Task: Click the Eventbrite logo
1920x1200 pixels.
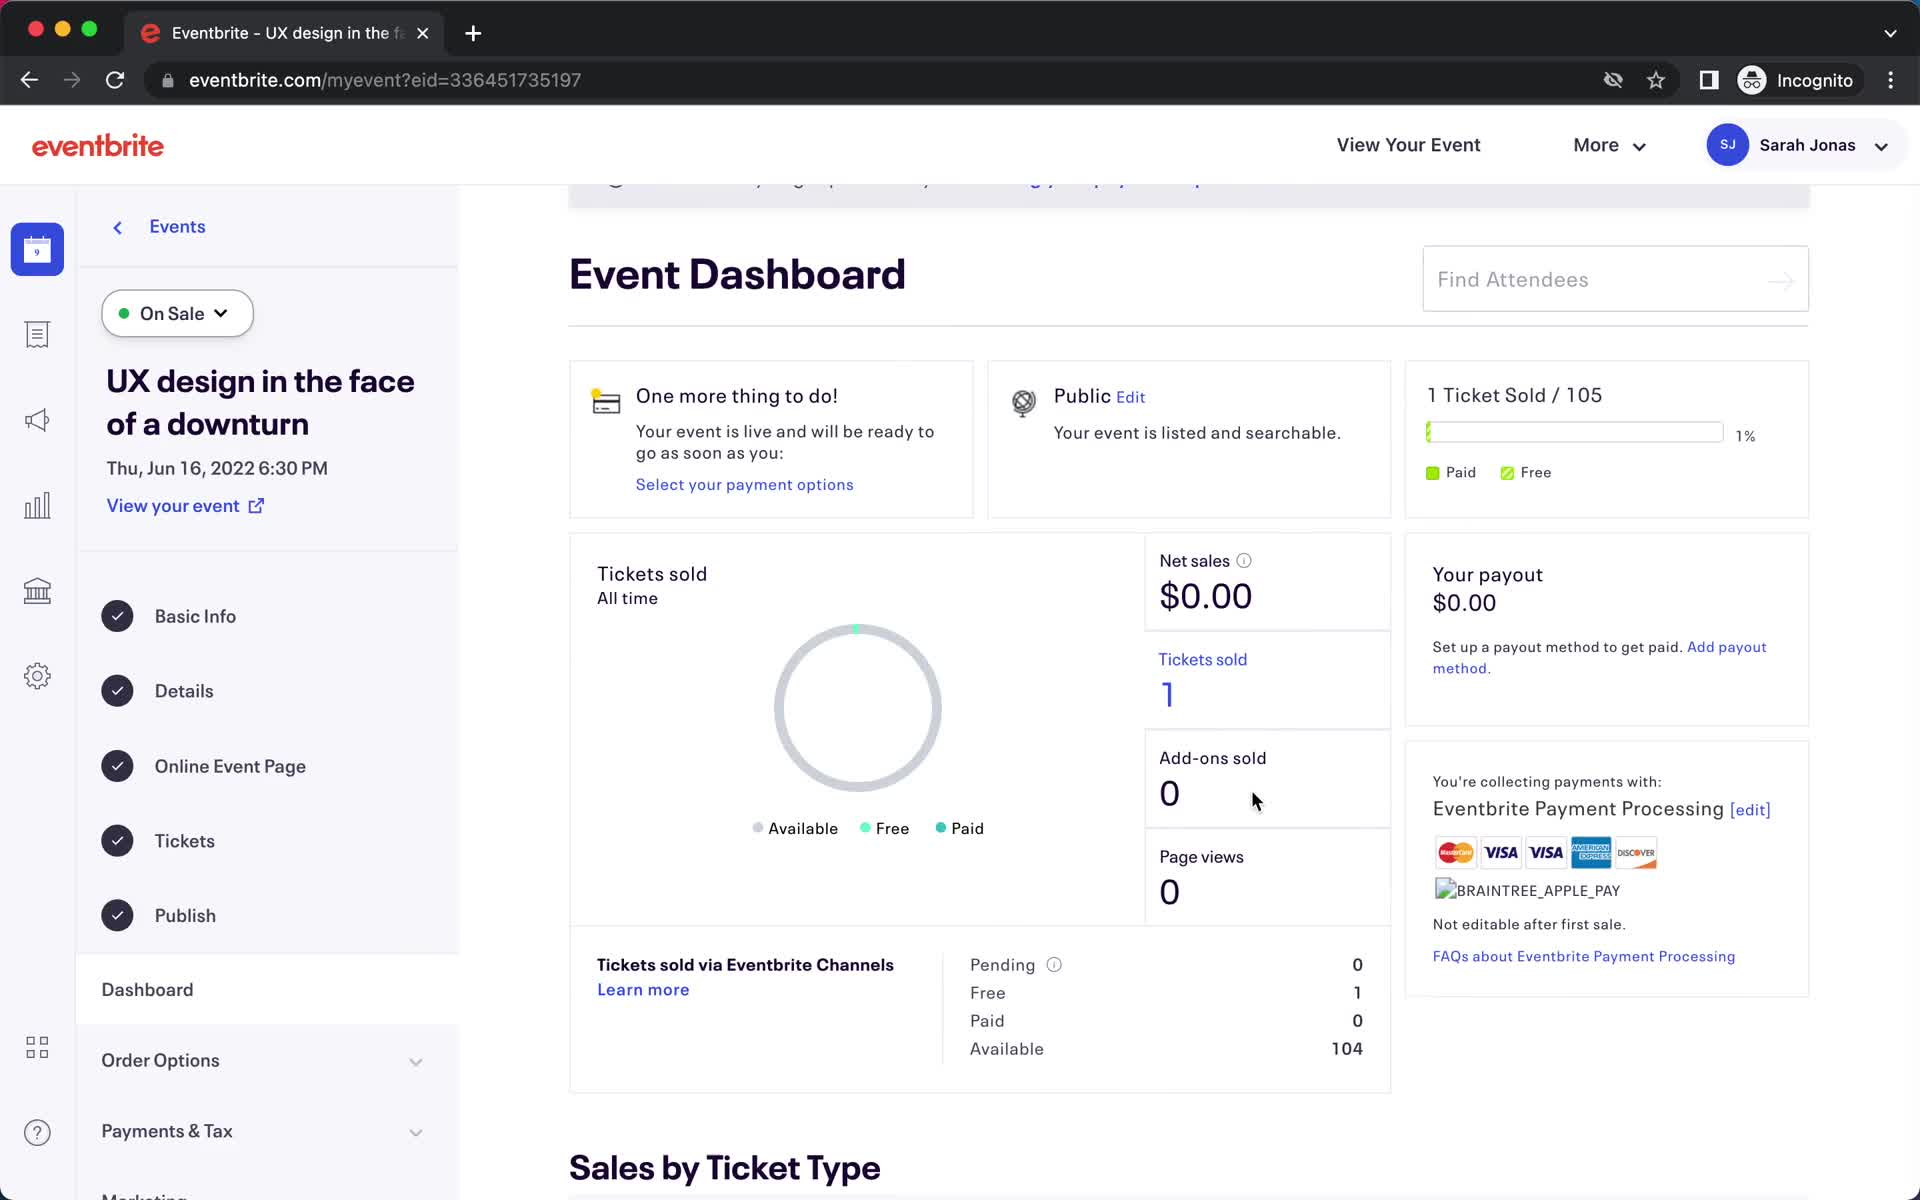Action: click(x=98, y=146)
